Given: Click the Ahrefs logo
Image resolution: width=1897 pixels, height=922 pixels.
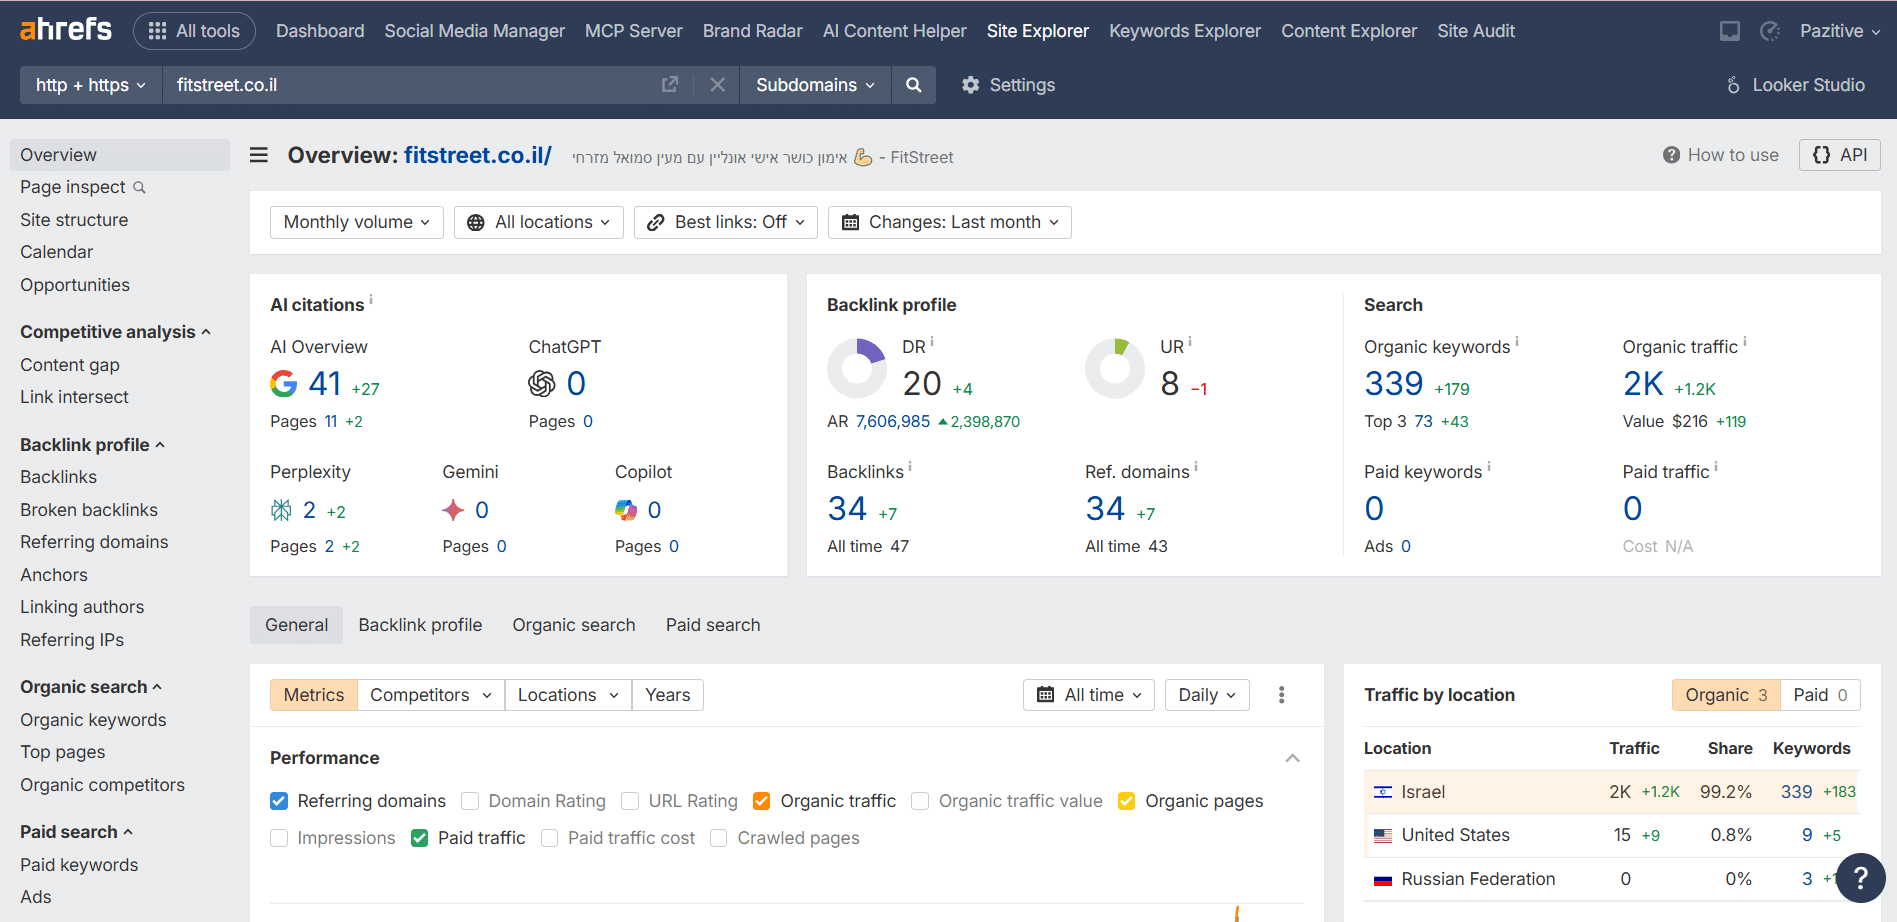Looking at the screenshot, I should click(x=66, y=30).
